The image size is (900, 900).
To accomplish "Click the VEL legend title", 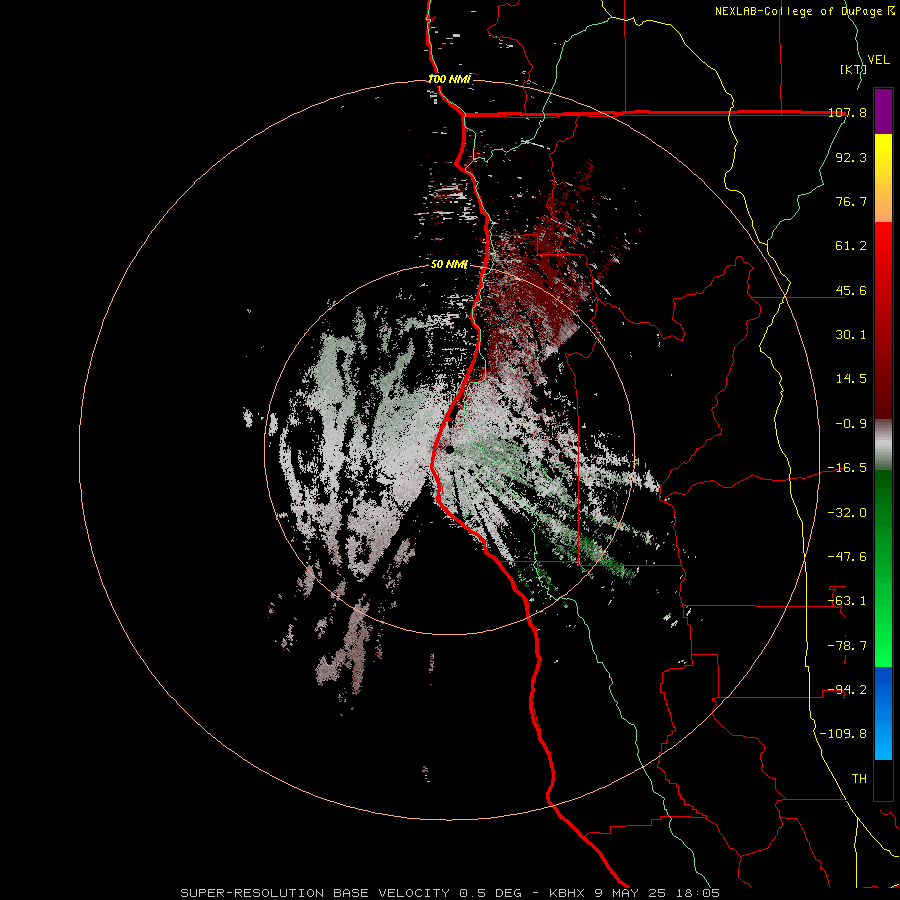I will (x=878, y=60).
